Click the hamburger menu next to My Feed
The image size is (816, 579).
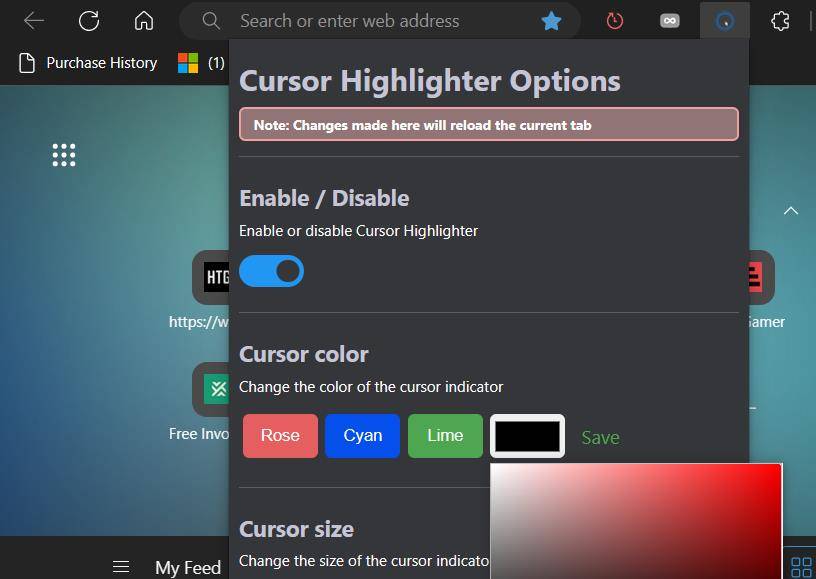(121, 566)
